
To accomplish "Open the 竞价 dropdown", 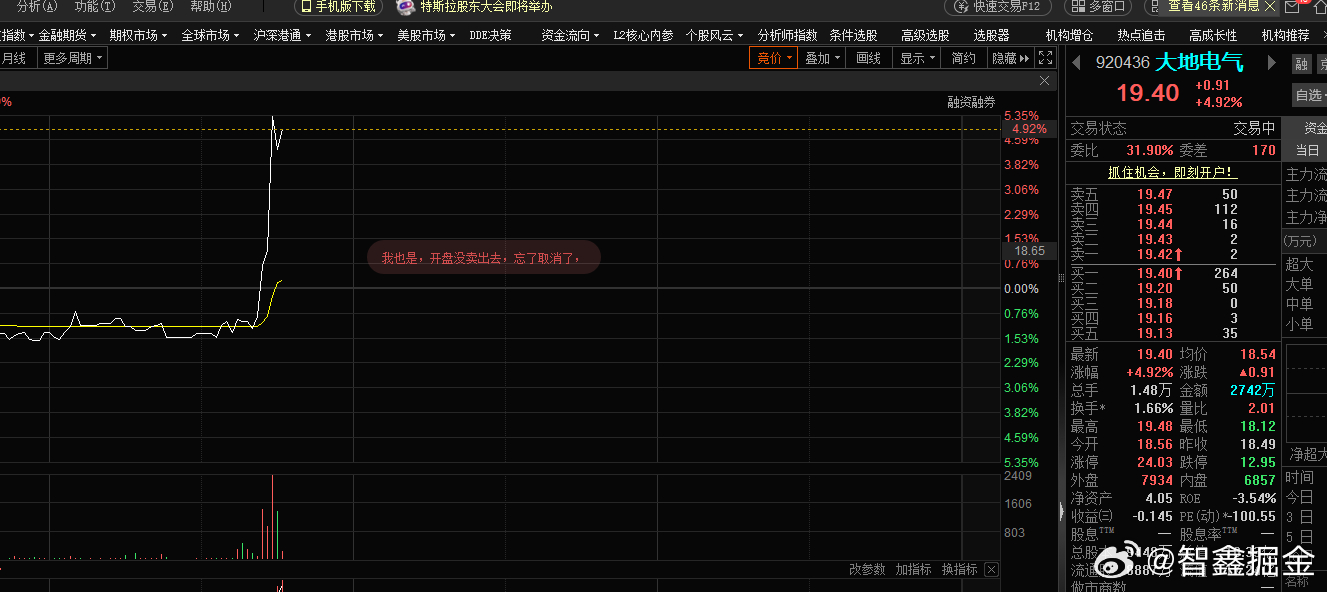I will (x=773, y=57).
